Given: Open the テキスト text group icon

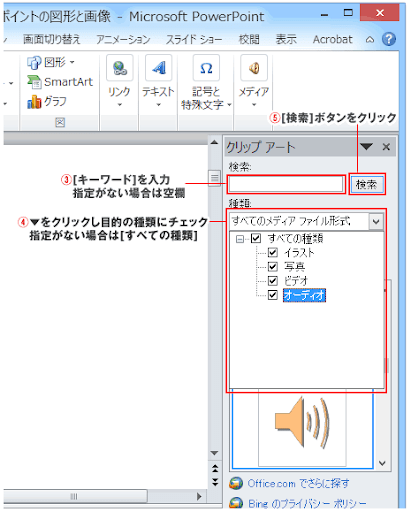Looking at the screenshot, I should pyautogui.click(x=158, y=68).
